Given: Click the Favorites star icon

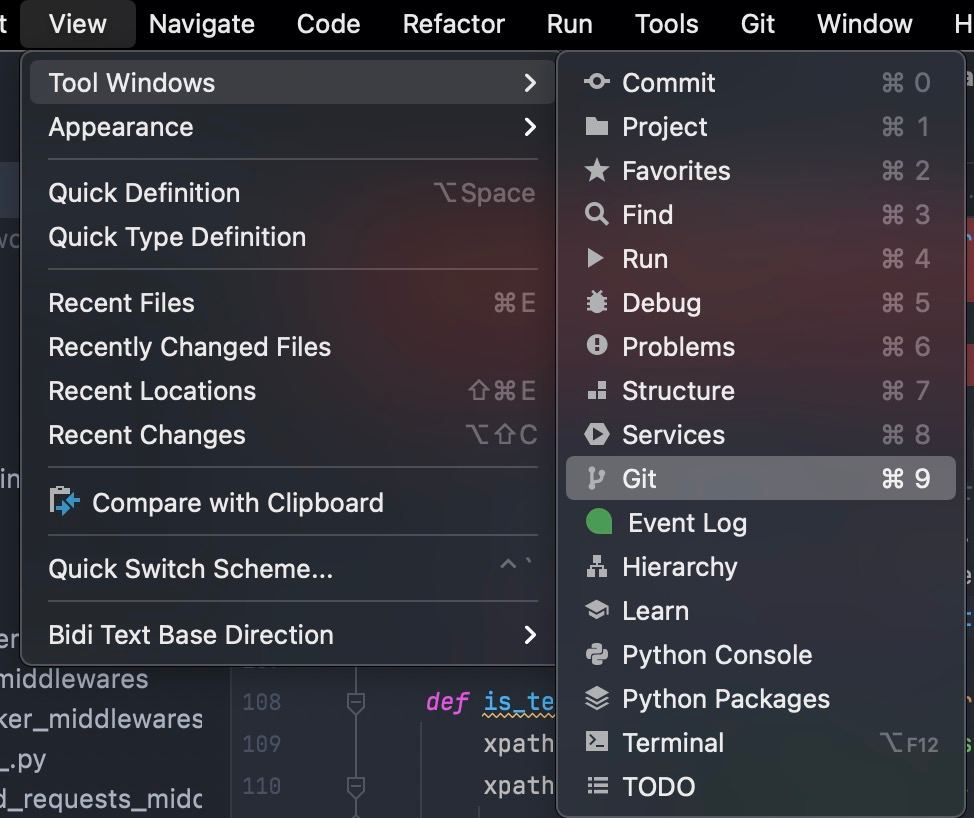Looking at the screenshot, I should 597,170.
